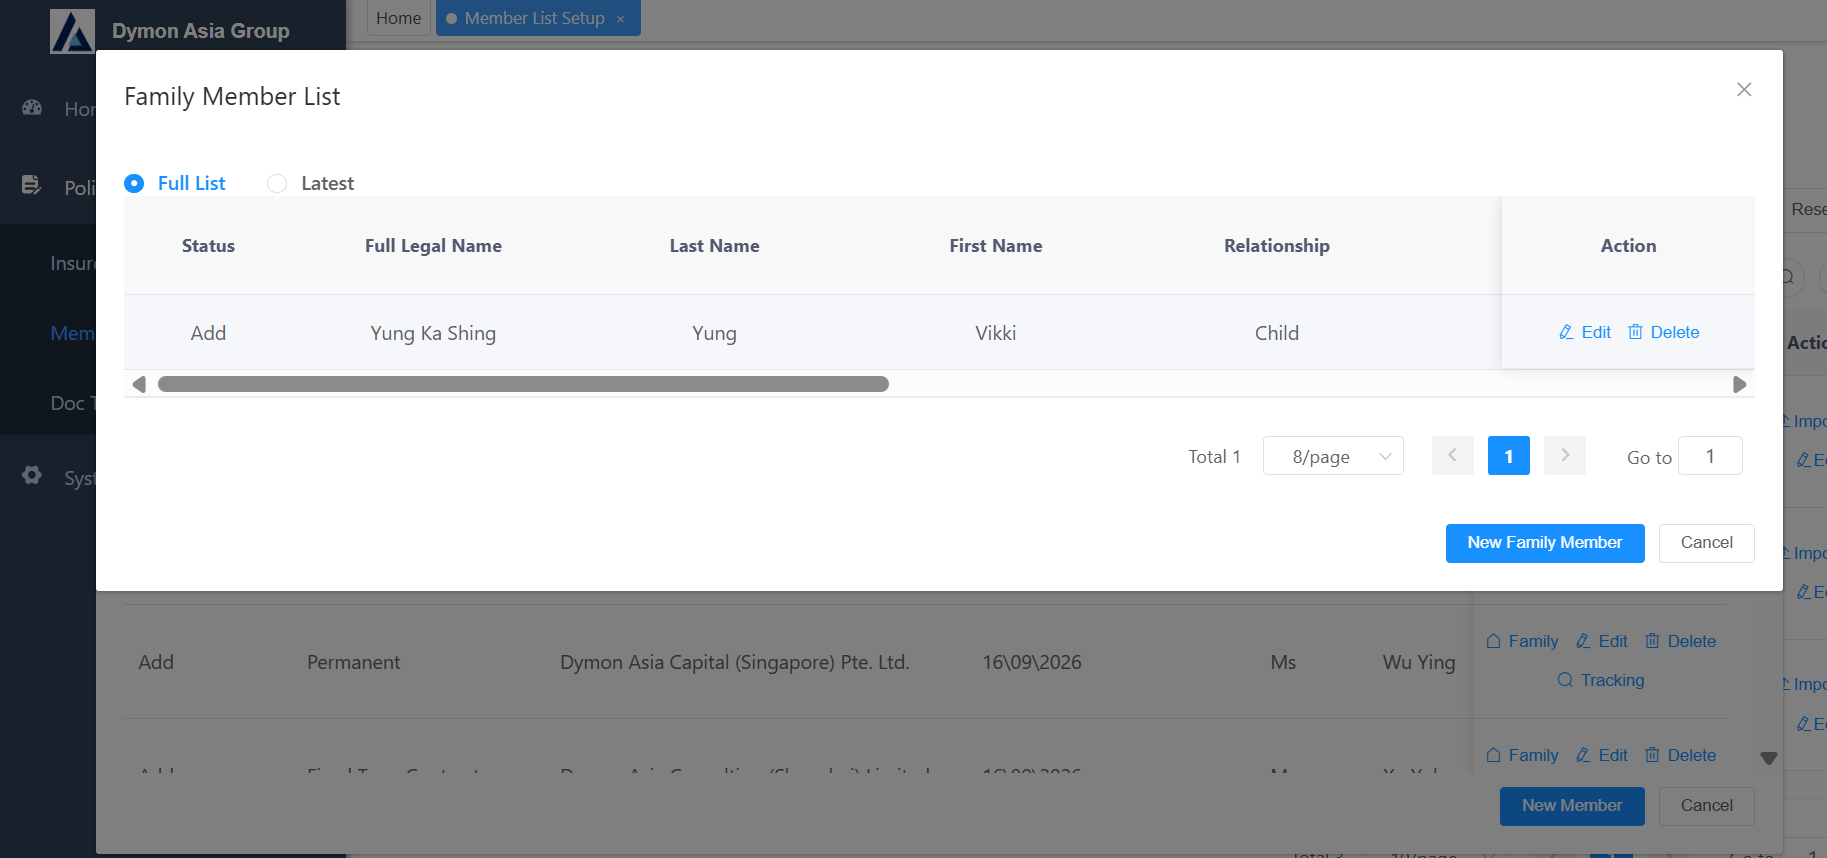Open the 8/page size dropdown
The width and height of the screenshot is (1827, 858).
pyautogui.click(x=1333, y=456)
